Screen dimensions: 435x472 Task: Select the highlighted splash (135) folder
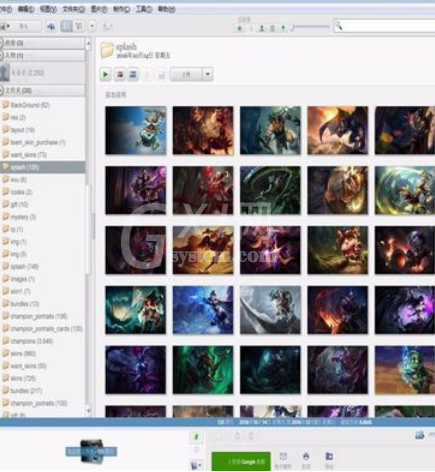(x=42, y=167)
